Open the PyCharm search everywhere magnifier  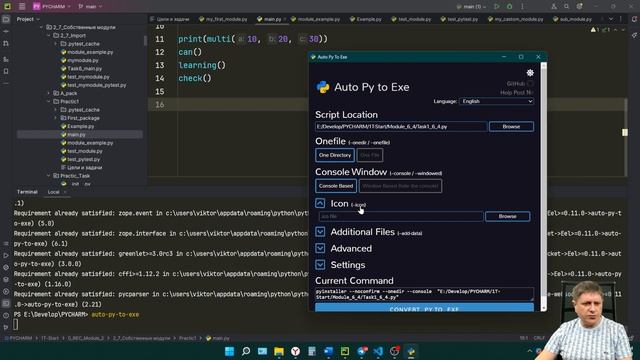(567, 7)
